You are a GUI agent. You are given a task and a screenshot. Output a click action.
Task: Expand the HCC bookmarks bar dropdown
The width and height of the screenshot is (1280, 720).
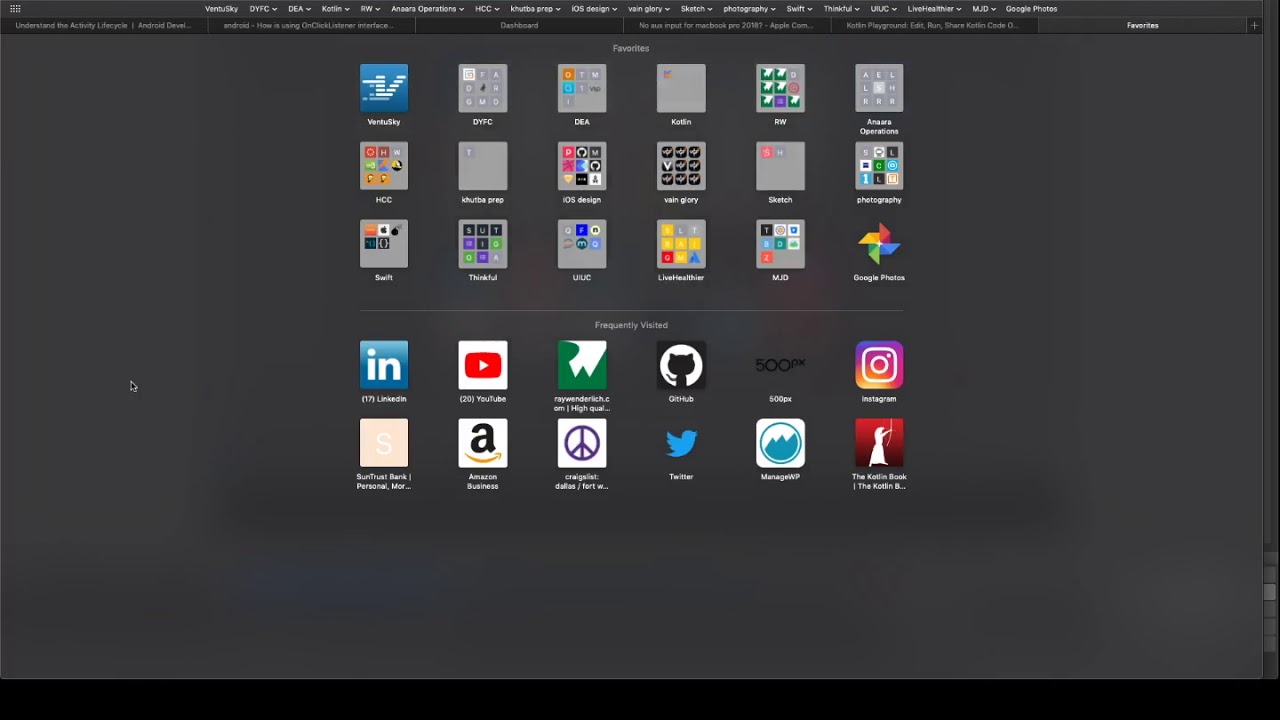pyautogui.click(x=487, y=9)
